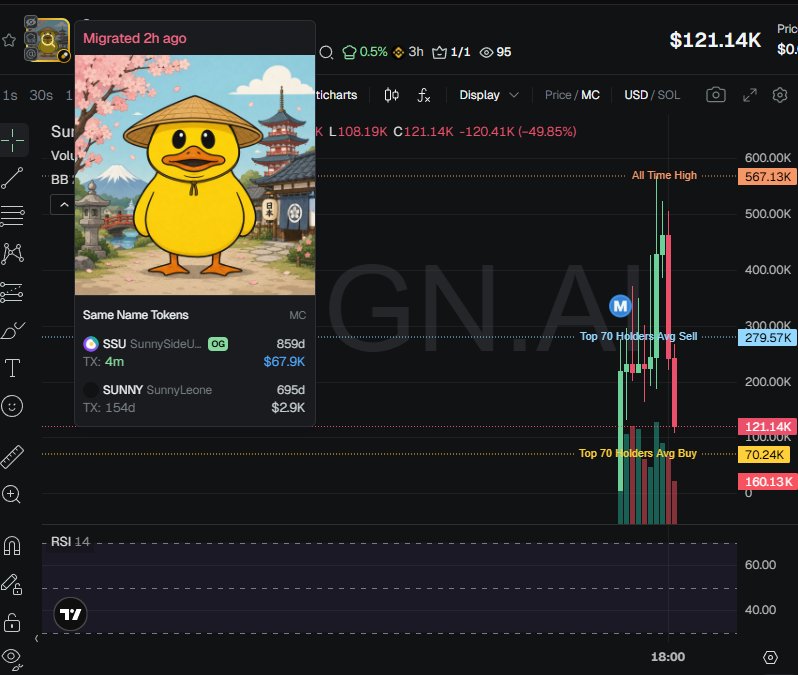798x675 pixels.
Task: Click the crown 1/1 indicator
Action: coord(451,52)
